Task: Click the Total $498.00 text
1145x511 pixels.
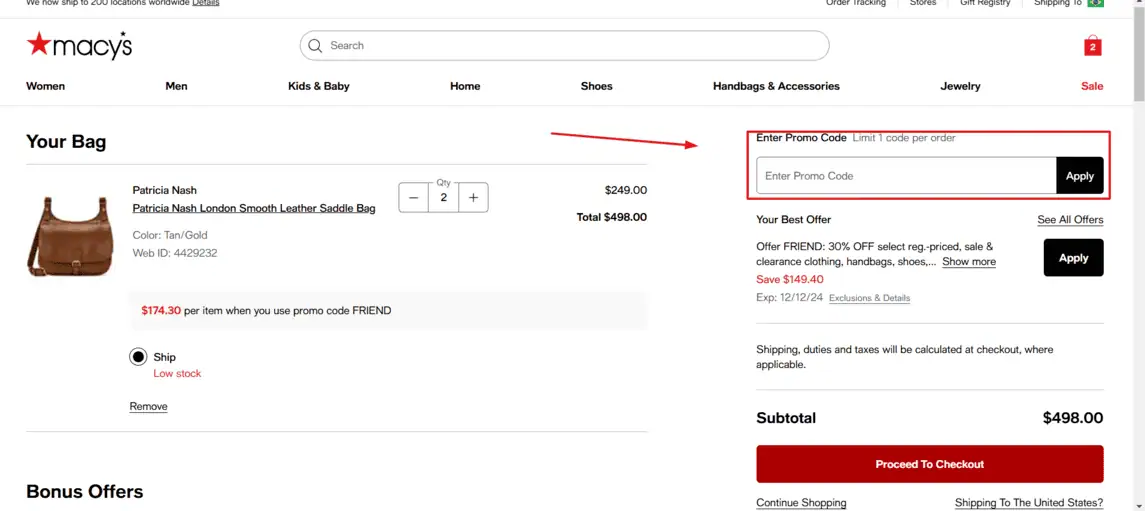Action: [612, 217]
